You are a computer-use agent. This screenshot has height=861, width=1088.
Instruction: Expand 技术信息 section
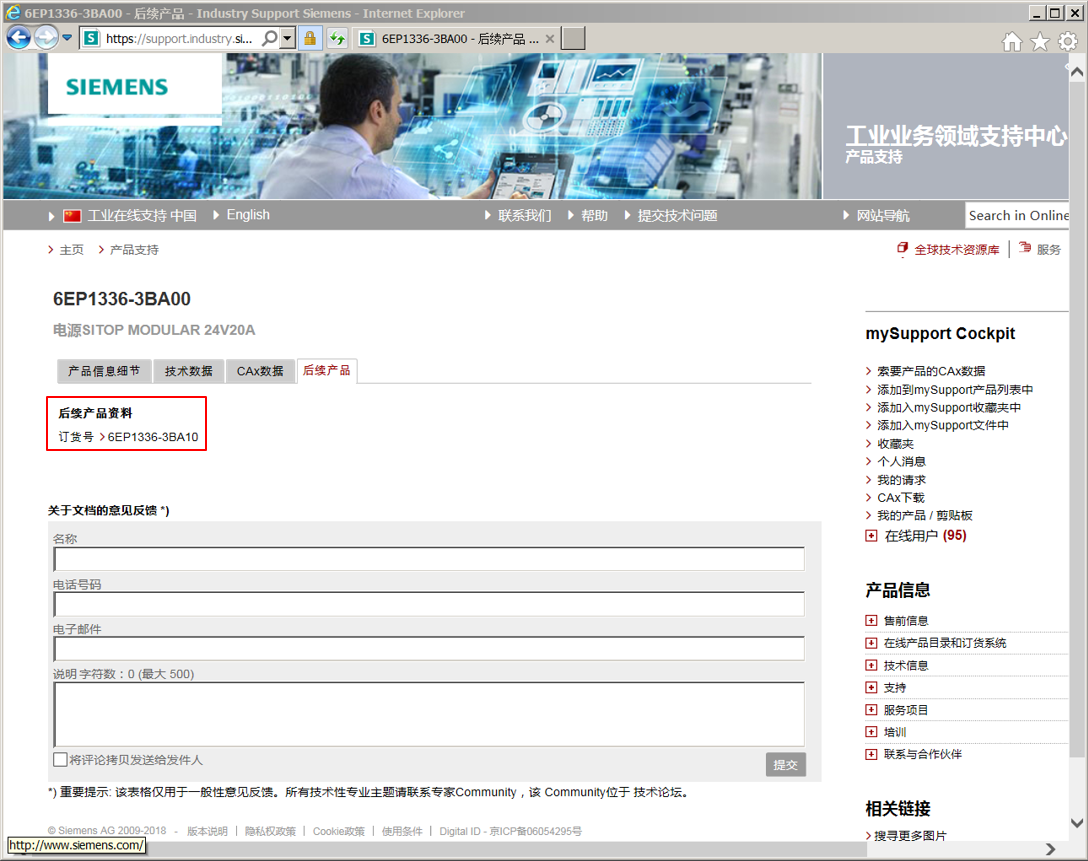coord(872,665)
